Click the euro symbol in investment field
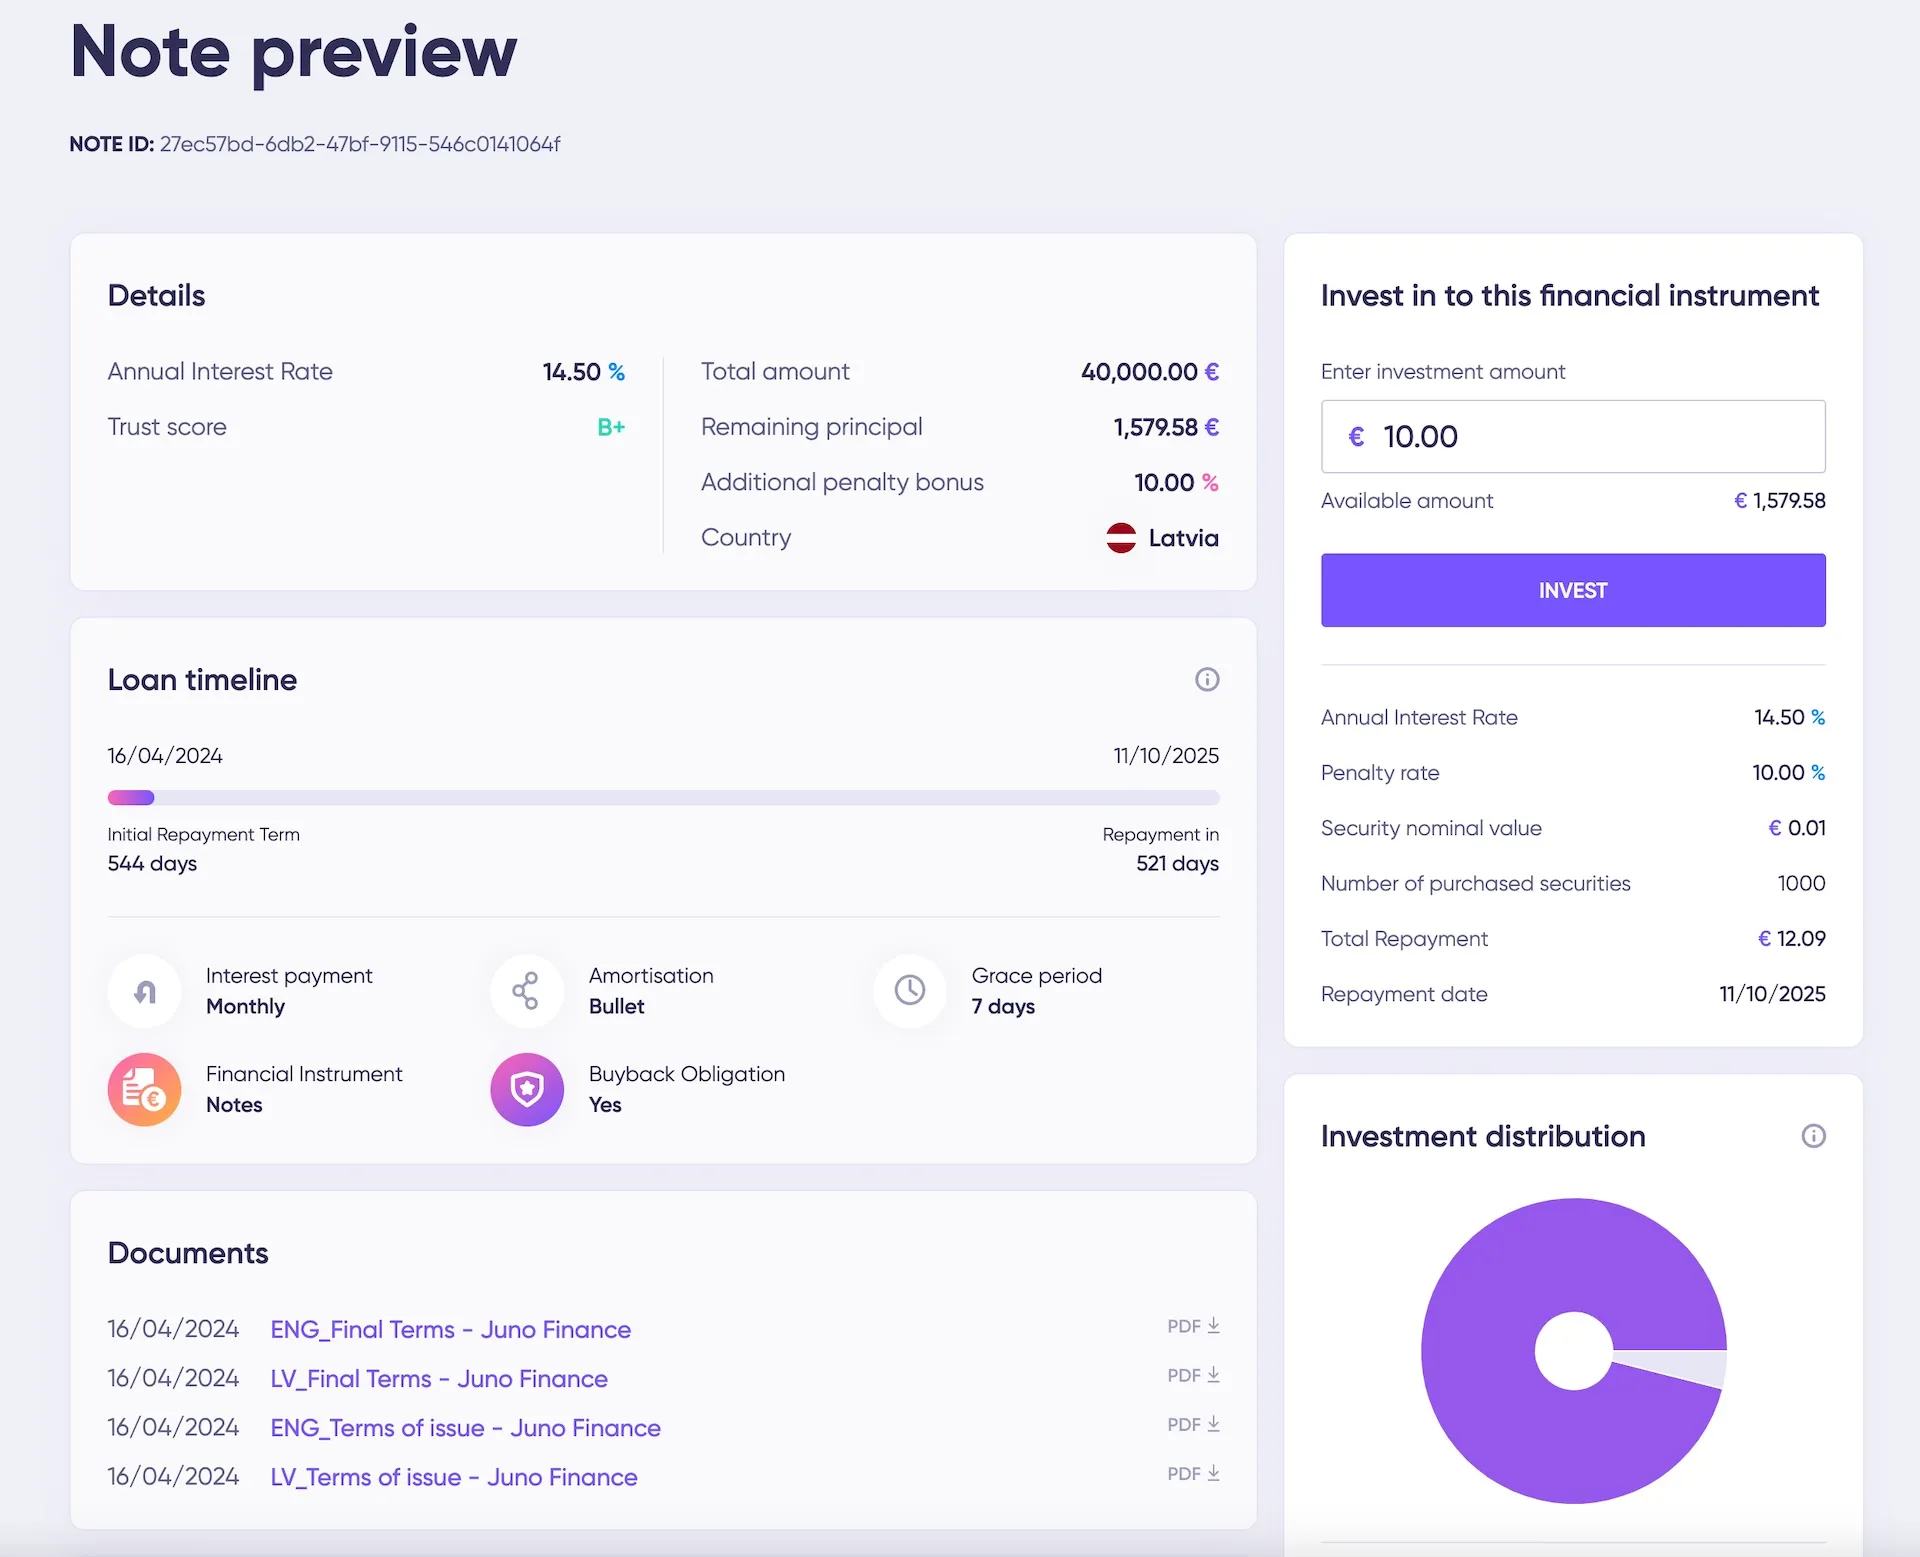 pyautogui.click(x=1356, y=437)
